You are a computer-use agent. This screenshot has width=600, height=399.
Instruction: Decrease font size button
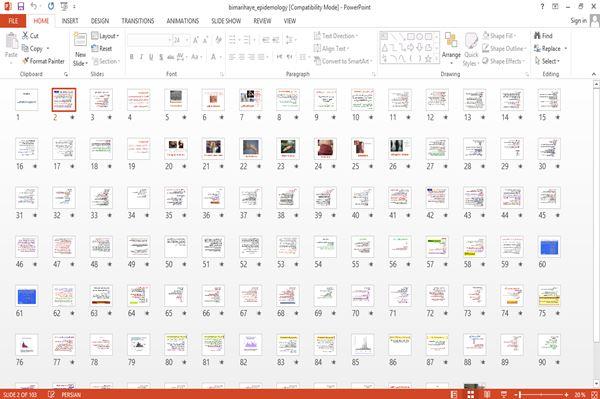click(x=205, y=40)
